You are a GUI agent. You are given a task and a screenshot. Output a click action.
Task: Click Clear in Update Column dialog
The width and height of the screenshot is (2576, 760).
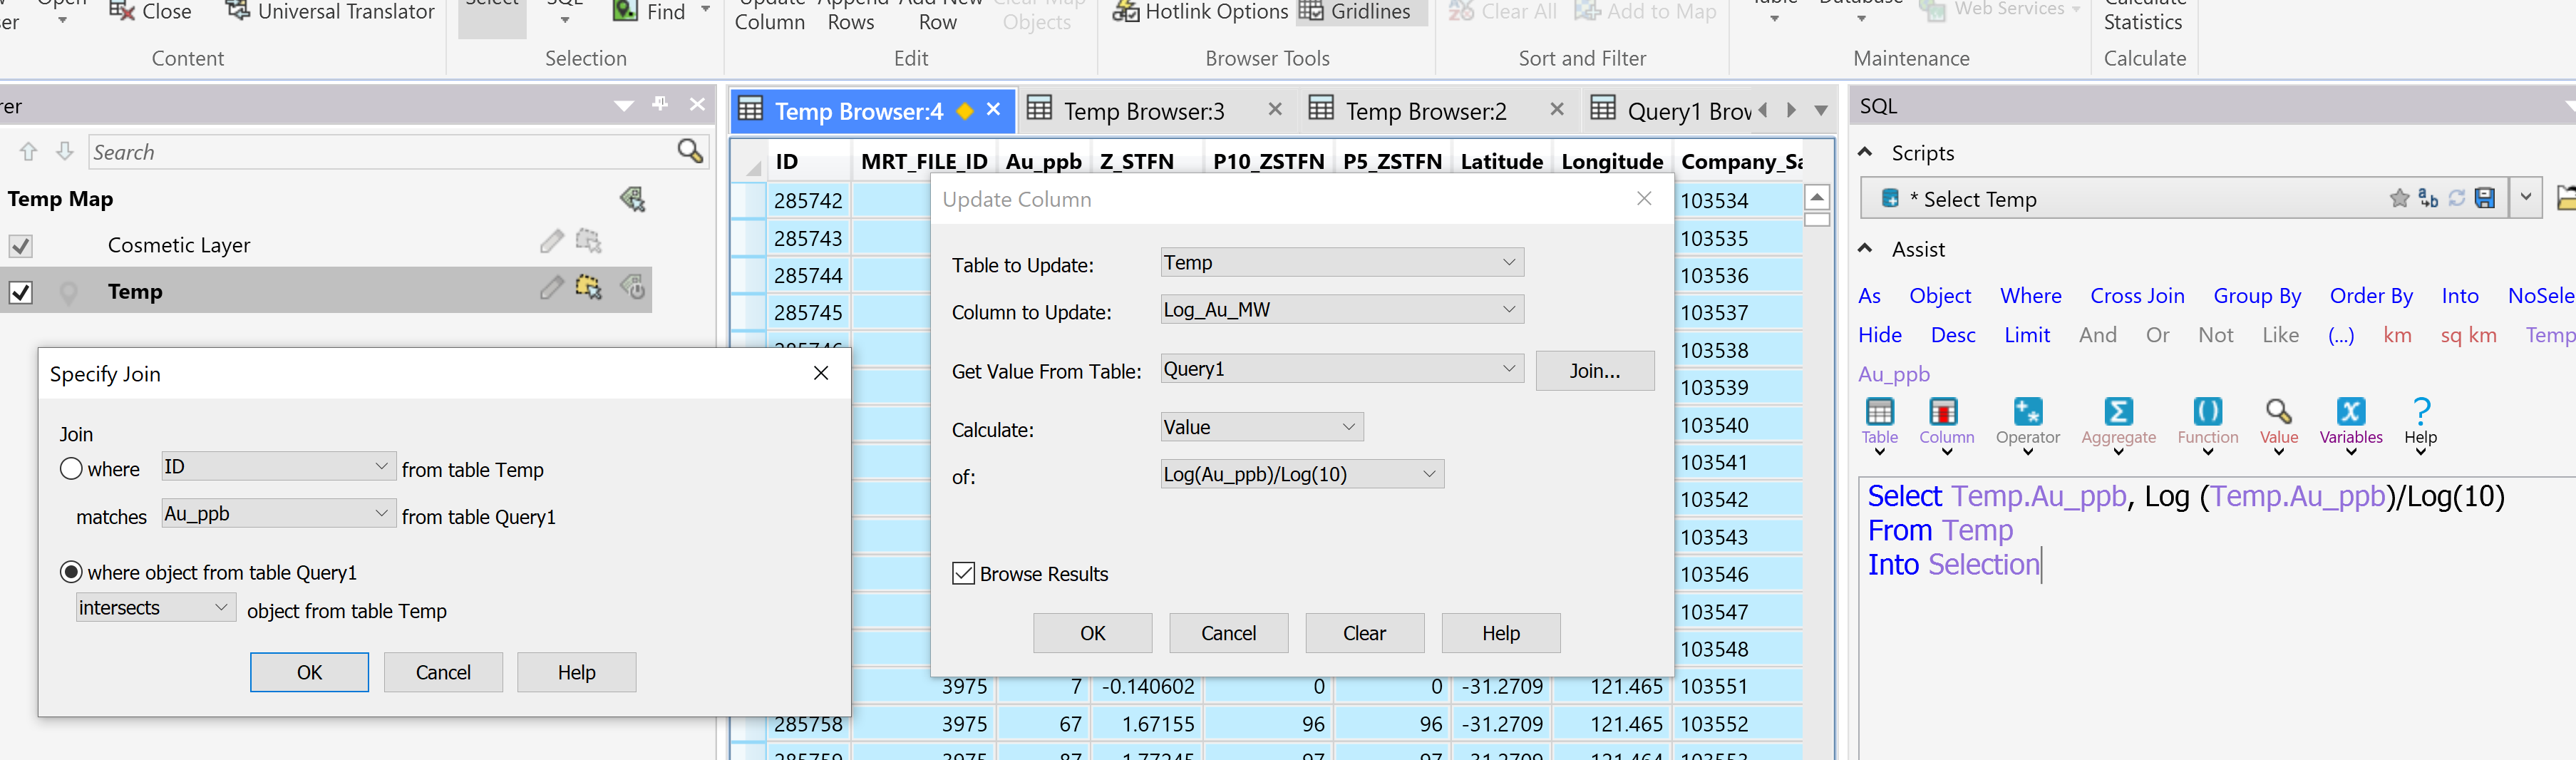[x=1365, y=632]
